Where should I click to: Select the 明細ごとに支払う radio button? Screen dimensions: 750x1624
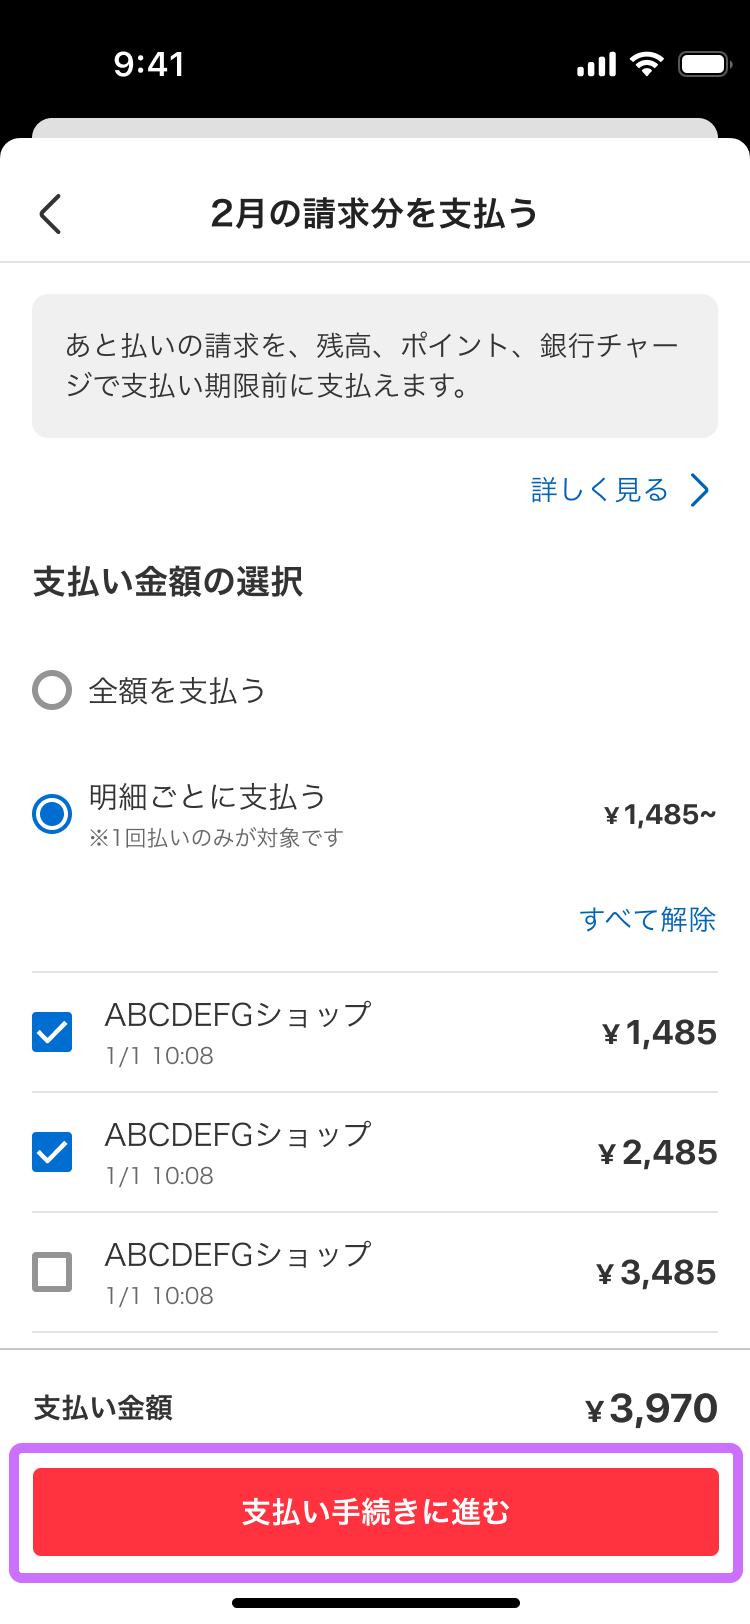pyautogui.click(x=52, y=814)
